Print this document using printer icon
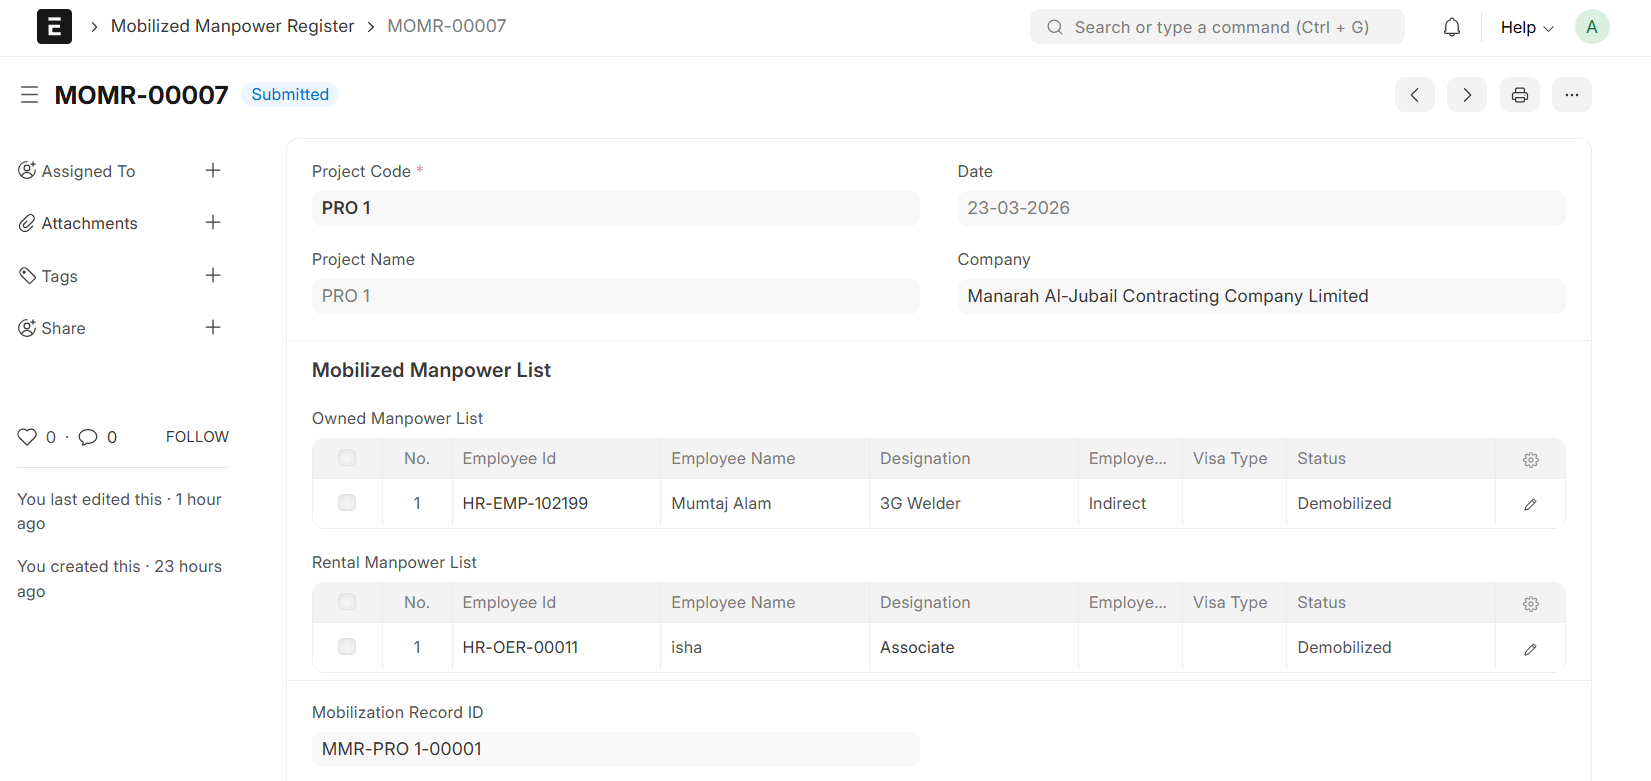Viewport: 1651px width, 781px height. (x=1519, y=95)
